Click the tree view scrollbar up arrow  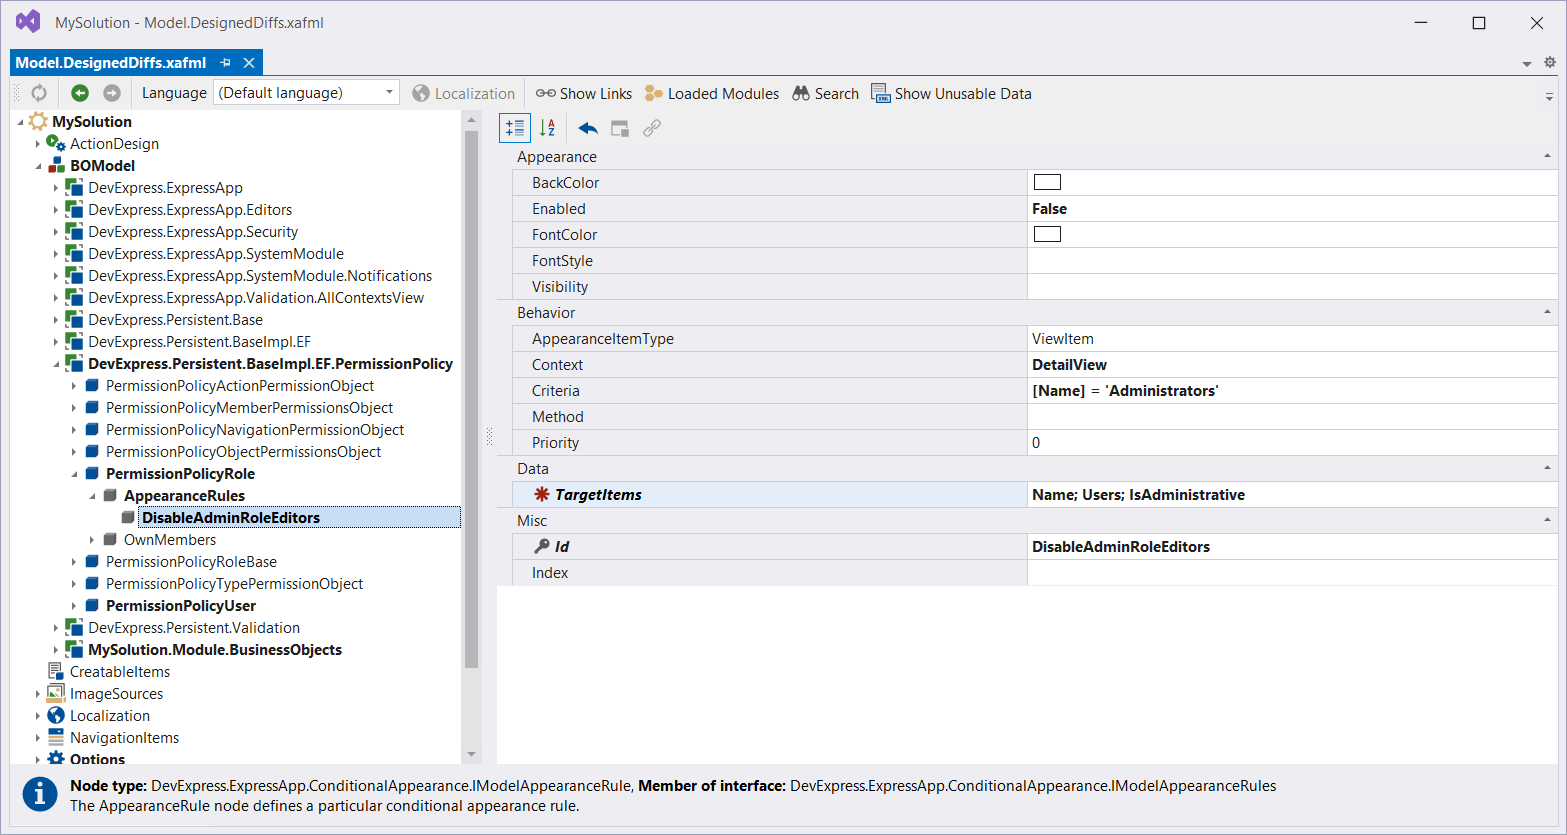[471, 120]
